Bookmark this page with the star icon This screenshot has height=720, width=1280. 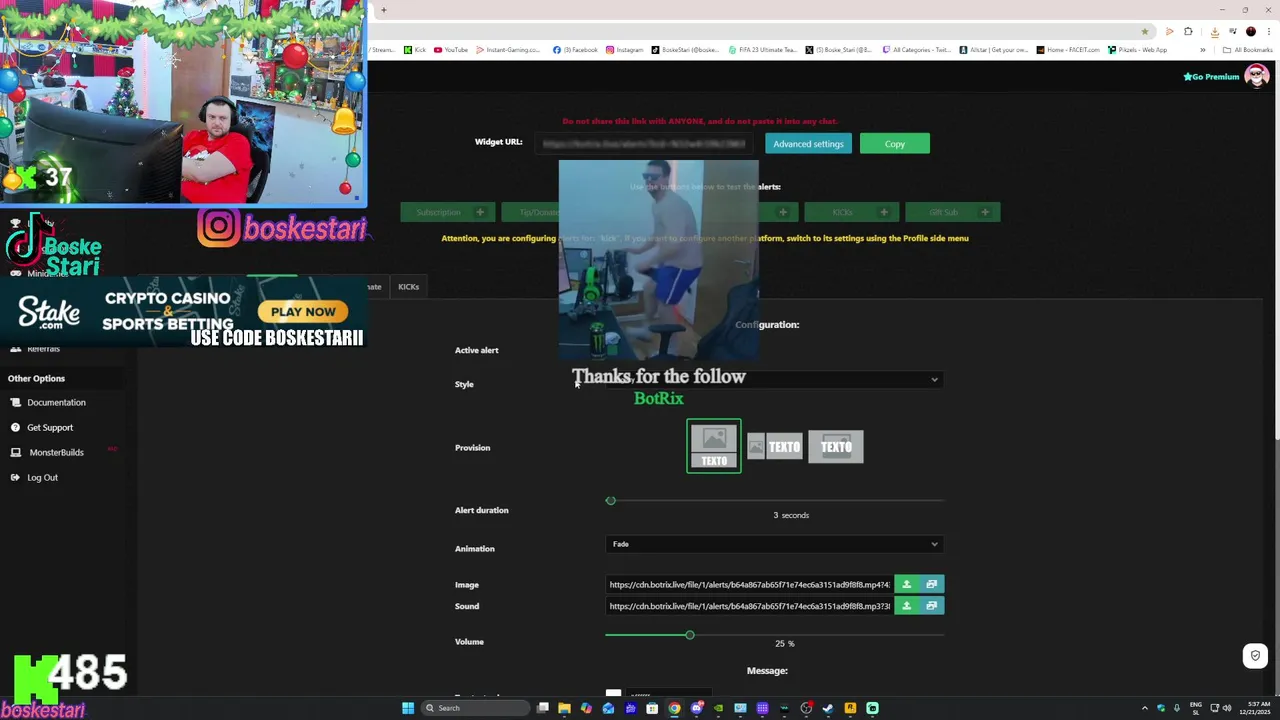1145,31
